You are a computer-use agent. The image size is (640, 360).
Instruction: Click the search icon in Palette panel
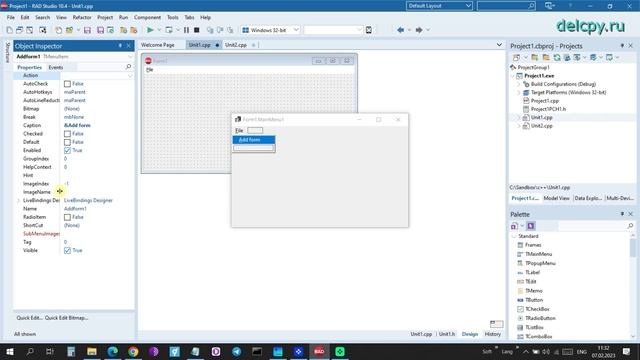point(630,226)
